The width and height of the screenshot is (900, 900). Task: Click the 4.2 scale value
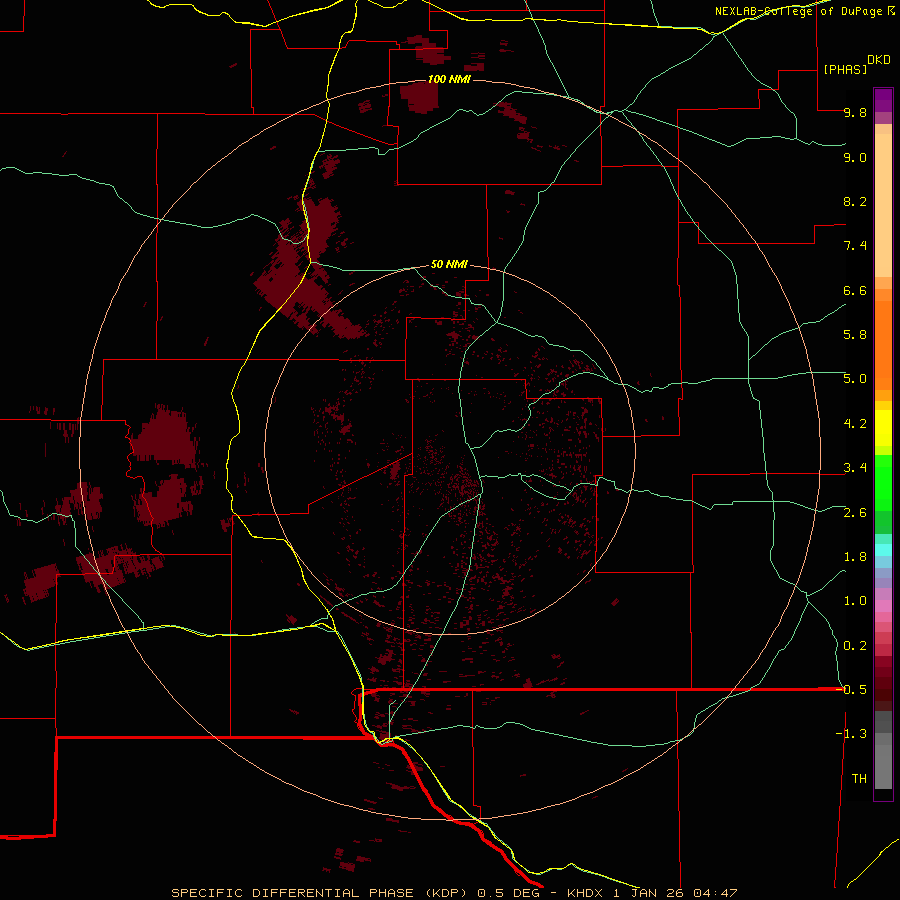855,424
